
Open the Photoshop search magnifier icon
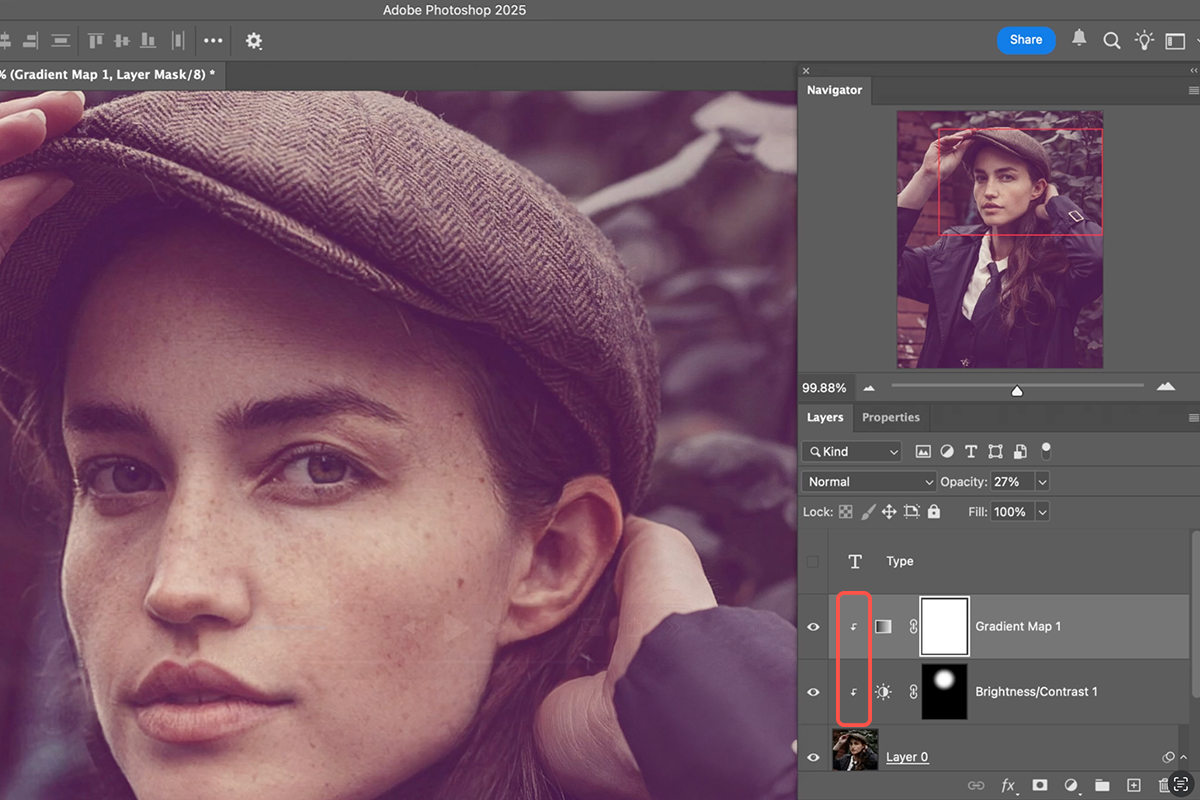tap(1111, 41)
